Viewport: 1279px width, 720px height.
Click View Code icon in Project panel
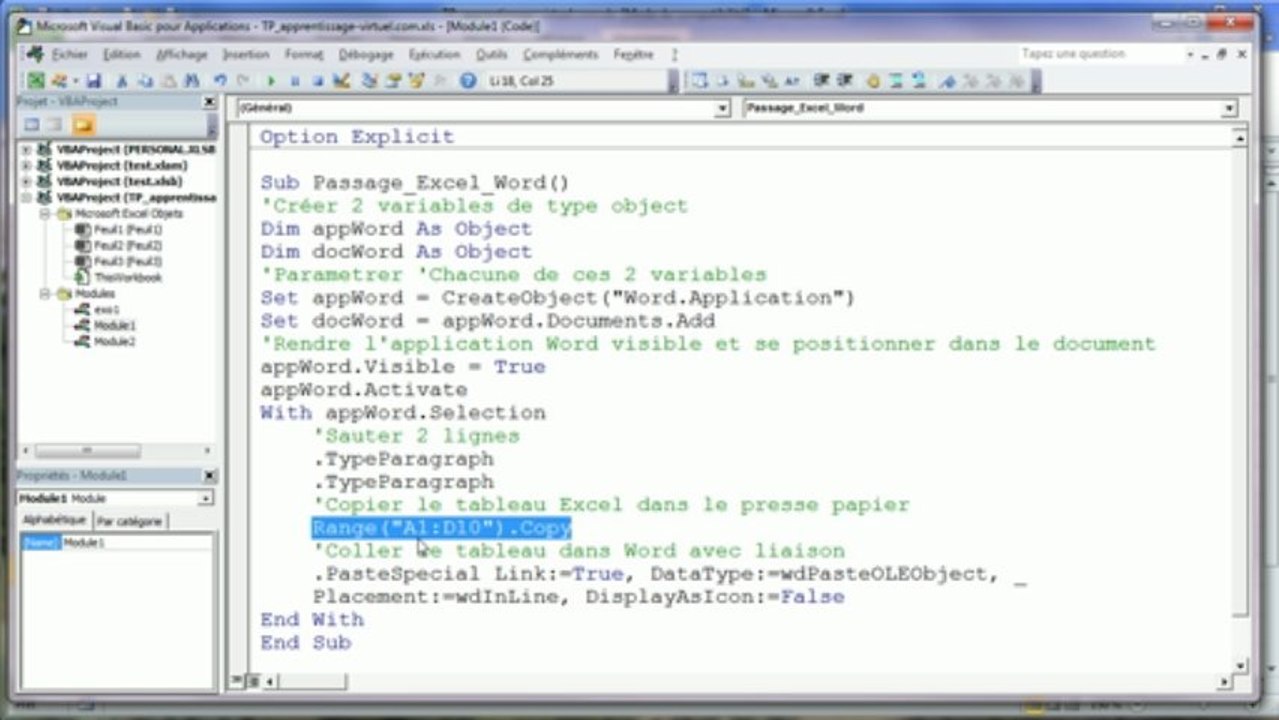pos(32,125)
